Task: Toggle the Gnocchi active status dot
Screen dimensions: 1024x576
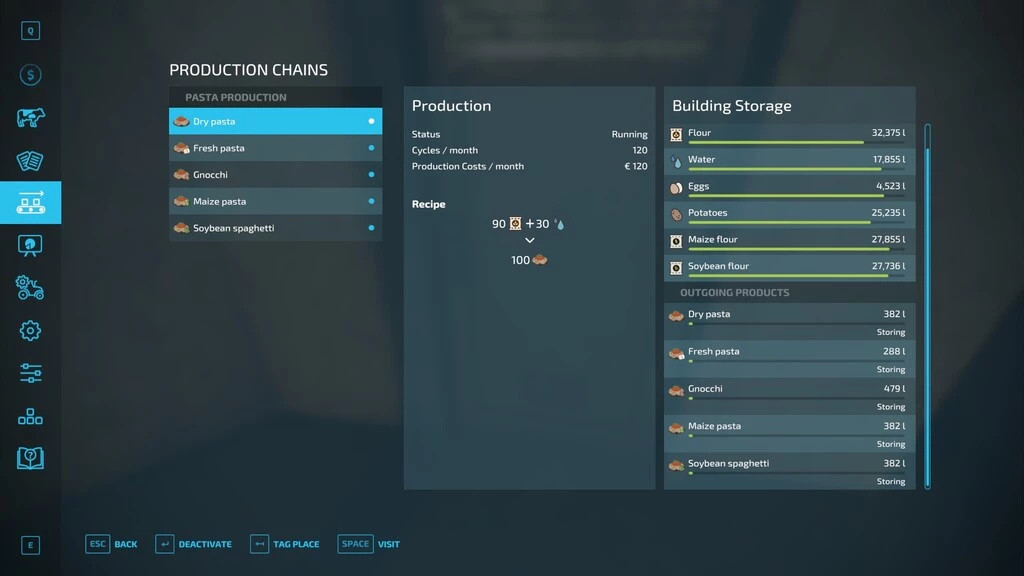Action: (x=371, y=174)
